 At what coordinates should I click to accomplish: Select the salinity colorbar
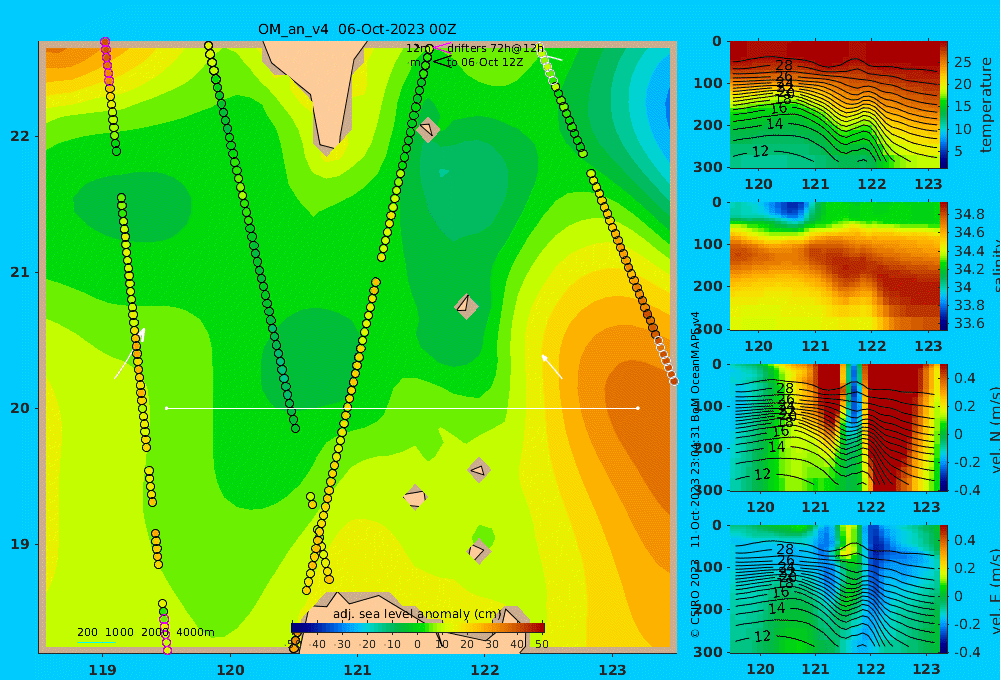pyautogui.click(x=944, y=266)
